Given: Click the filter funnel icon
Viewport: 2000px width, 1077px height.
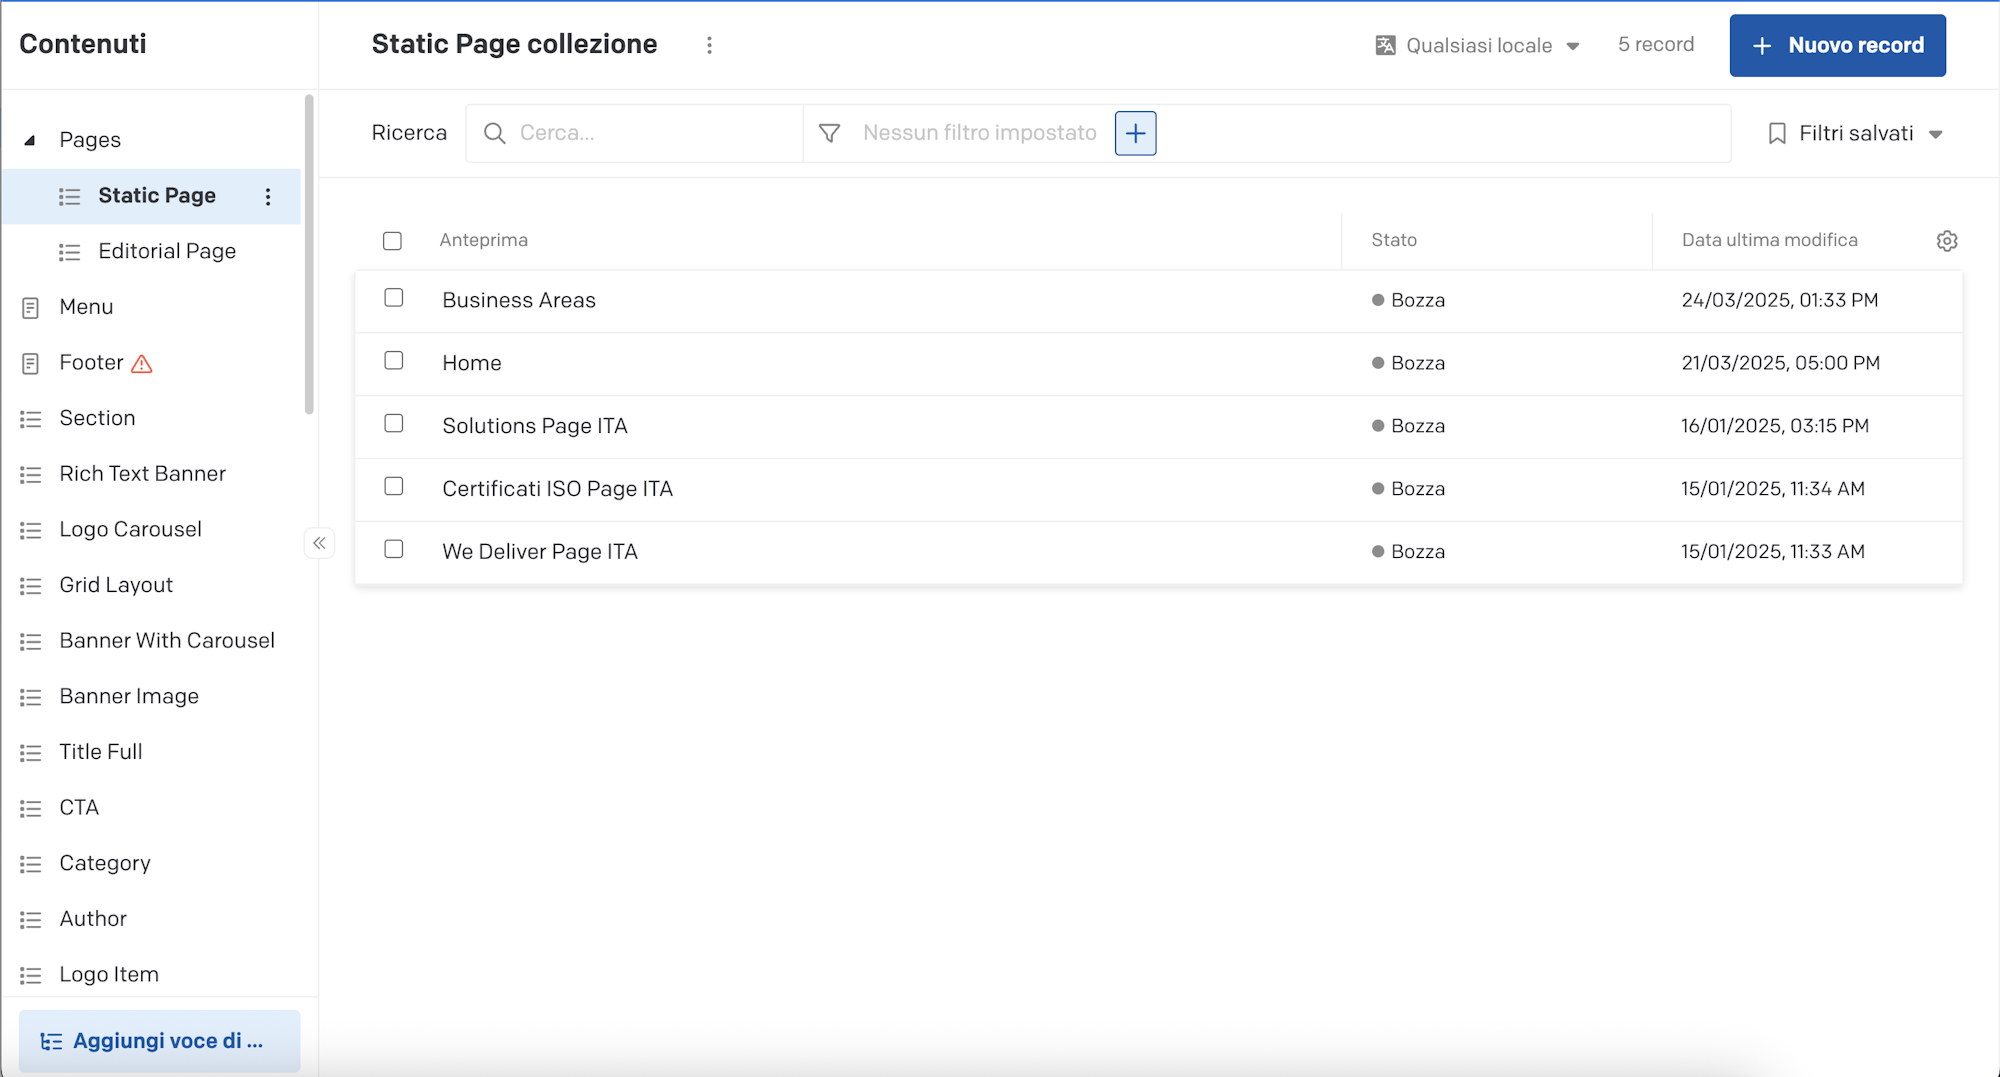Looking at the screenshot, I should [829, 133].
